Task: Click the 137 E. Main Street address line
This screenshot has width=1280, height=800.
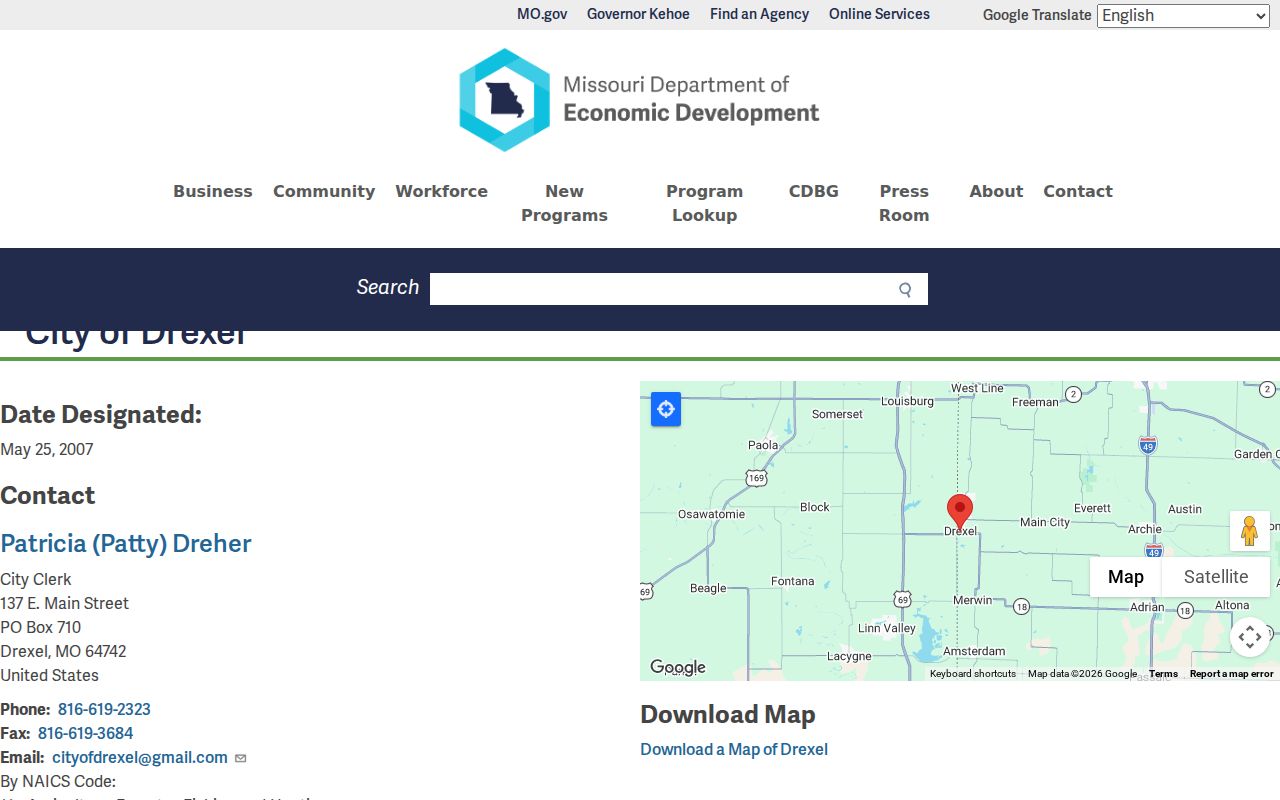Action: pos(65,603)
